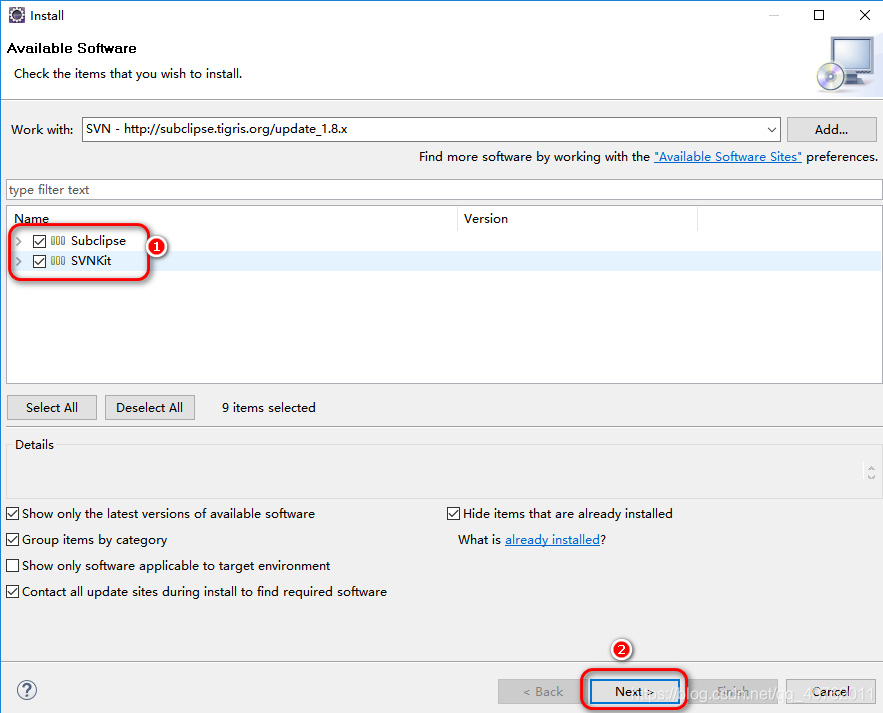
Task: Click the Cancel button
Action: pyautogui.click(x=831, y=691)
